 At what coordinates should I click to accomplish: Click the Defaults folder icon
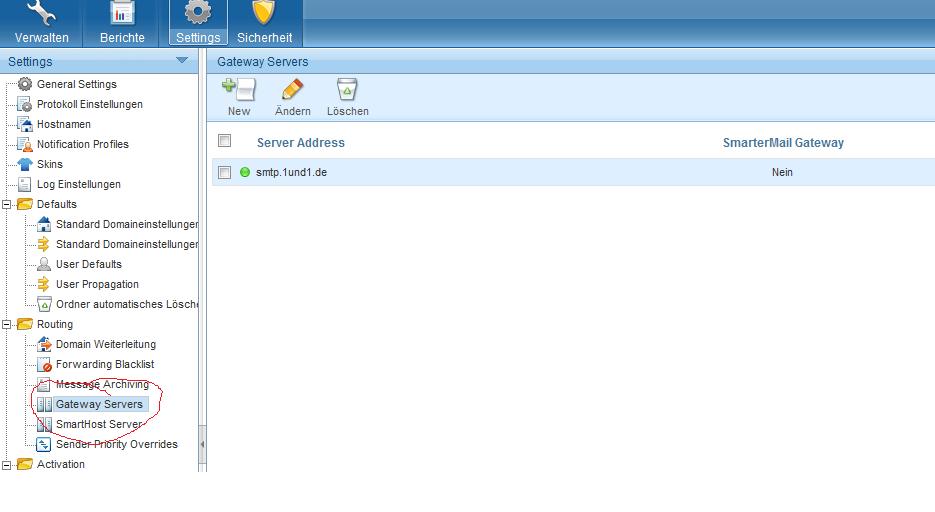(x=24, y=204)
